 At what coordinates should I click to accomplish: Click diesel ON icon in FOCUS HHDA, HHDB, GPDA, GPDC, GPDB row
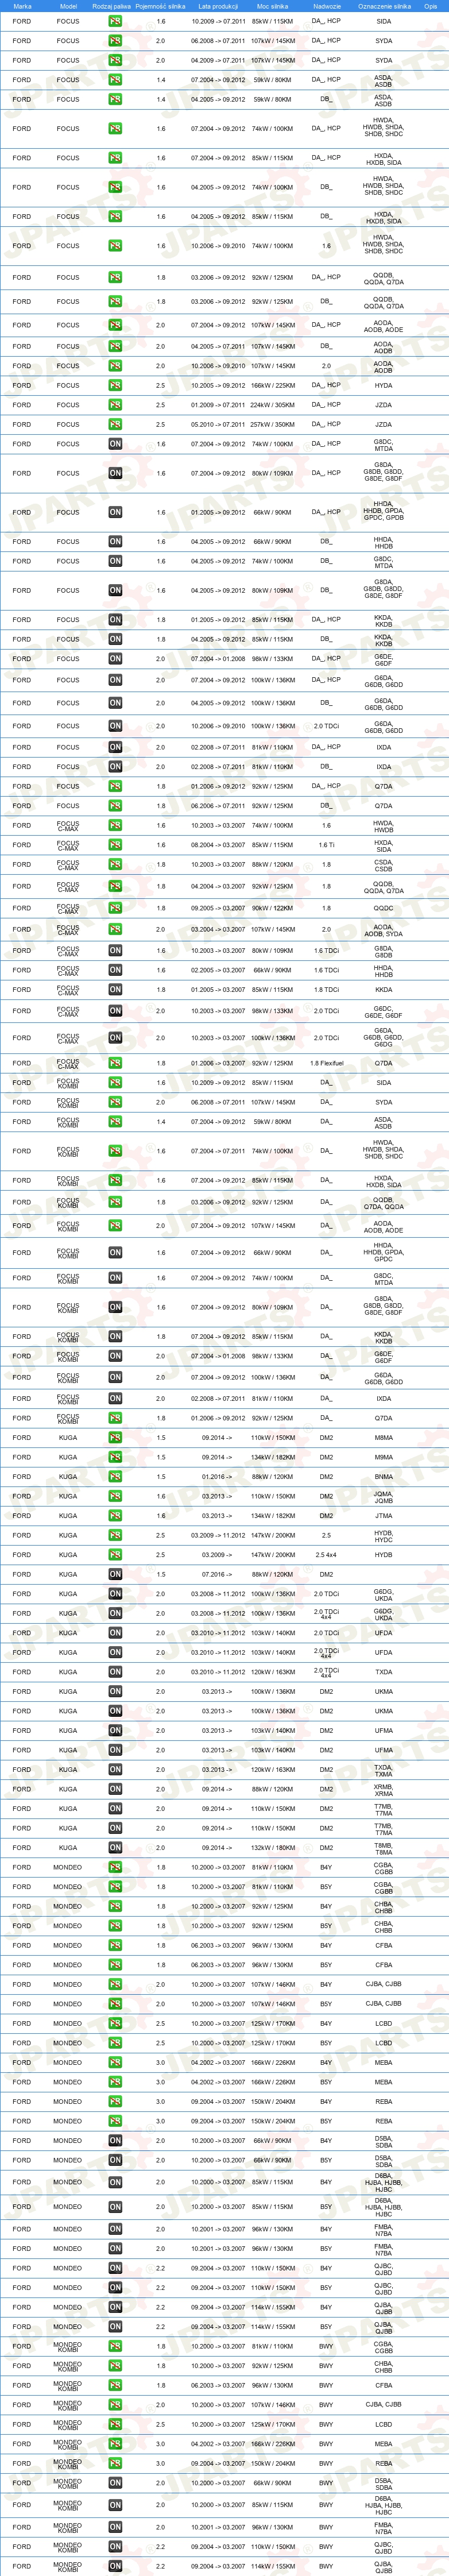click(x=115, y=512)
